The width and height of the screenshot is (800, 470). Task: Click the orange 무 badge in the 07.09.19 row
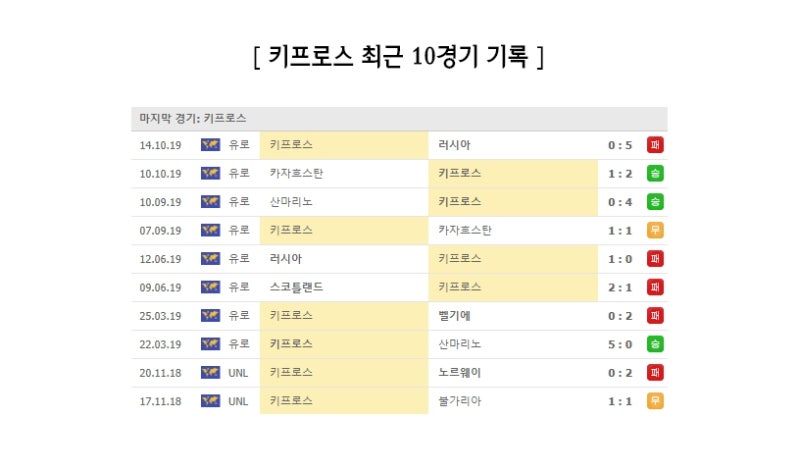[x=655, y=230]
